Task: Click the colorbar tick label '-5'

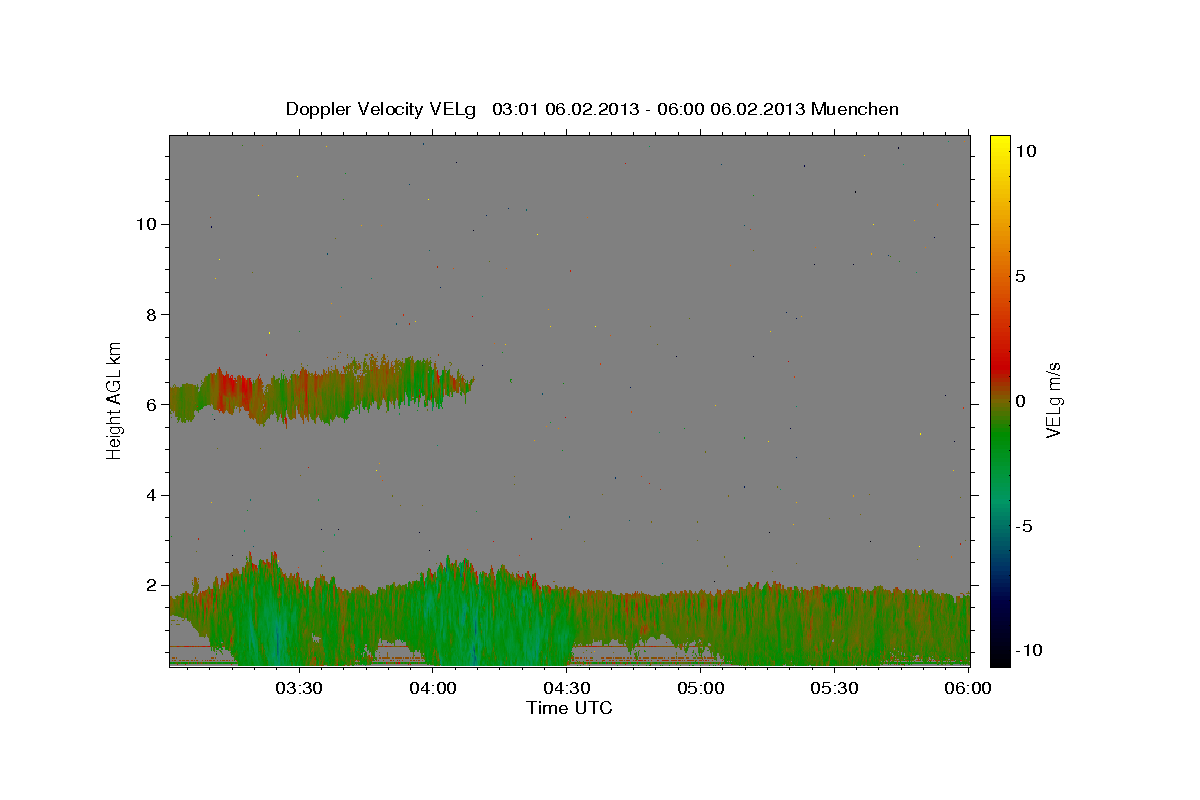Action: click(1024, 526)
